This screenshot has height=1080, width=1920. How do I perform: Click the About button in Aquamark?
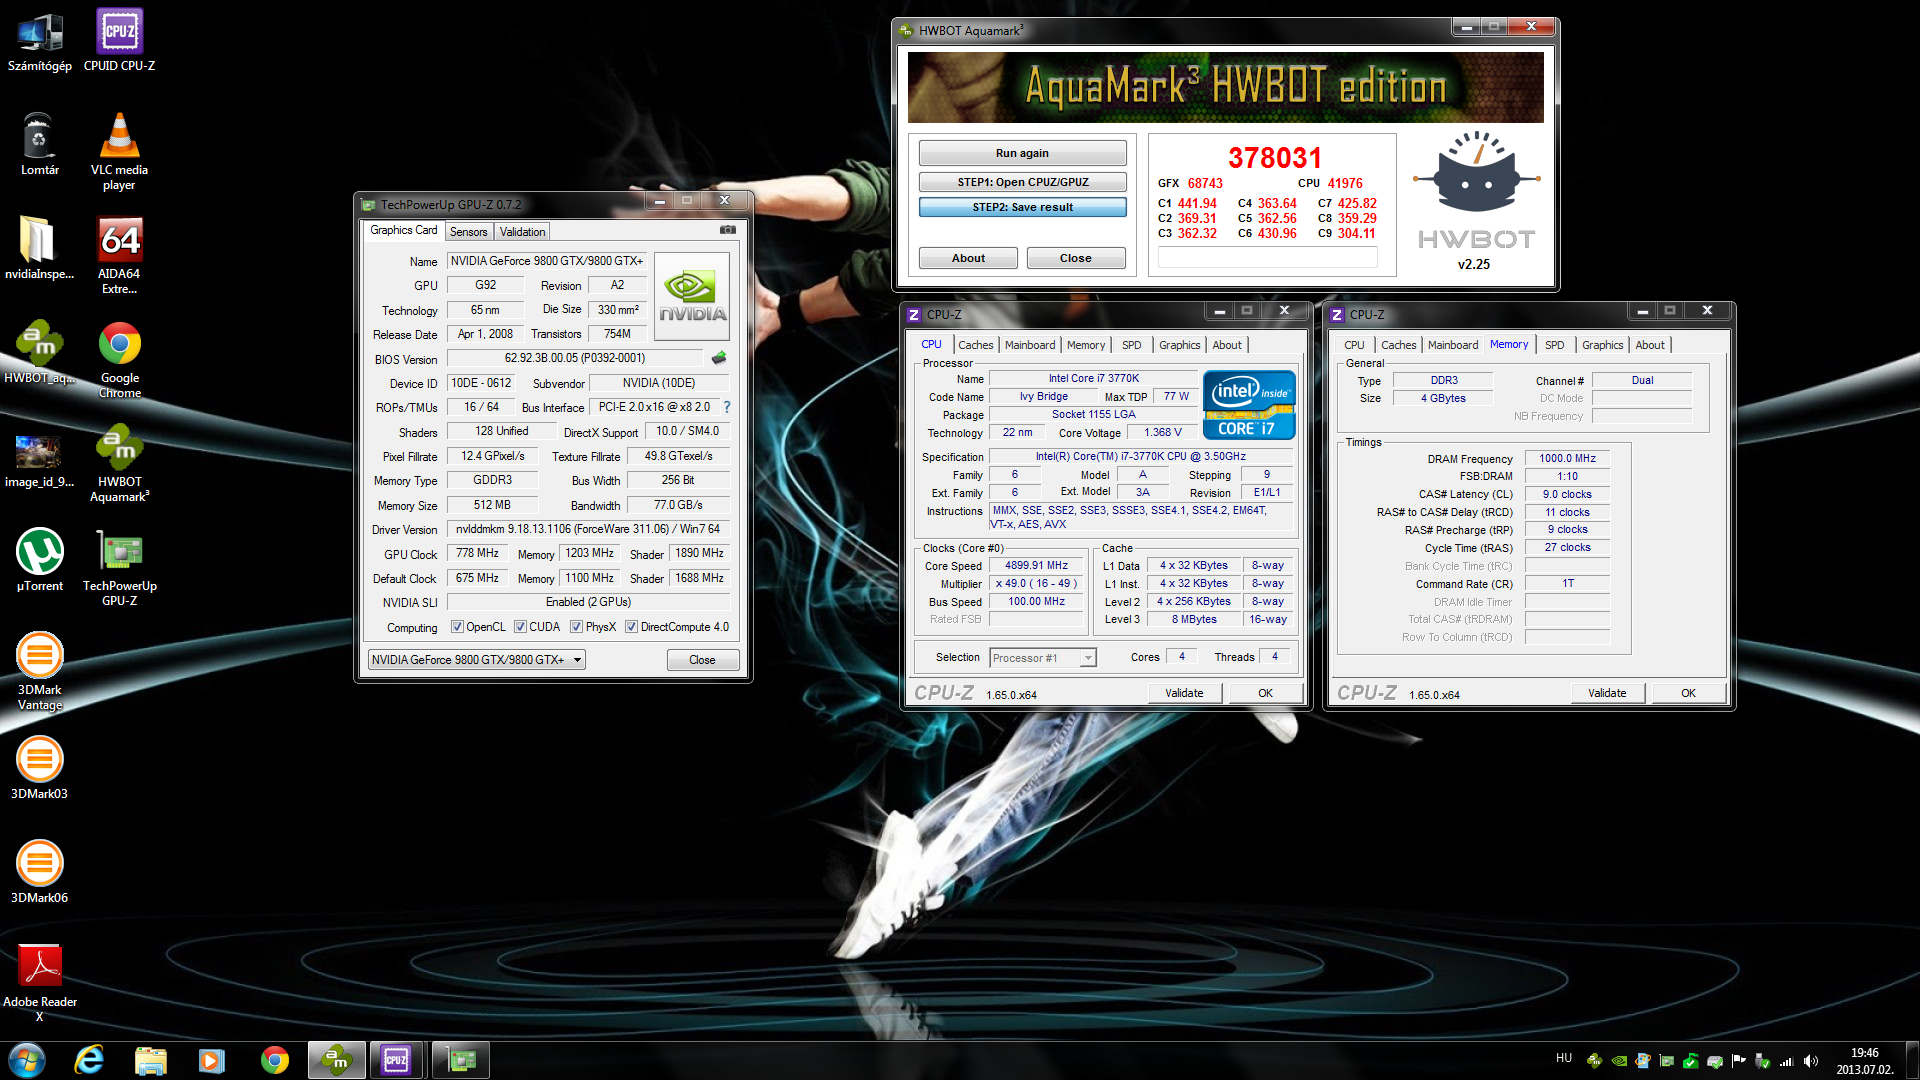tap(968, 258)
